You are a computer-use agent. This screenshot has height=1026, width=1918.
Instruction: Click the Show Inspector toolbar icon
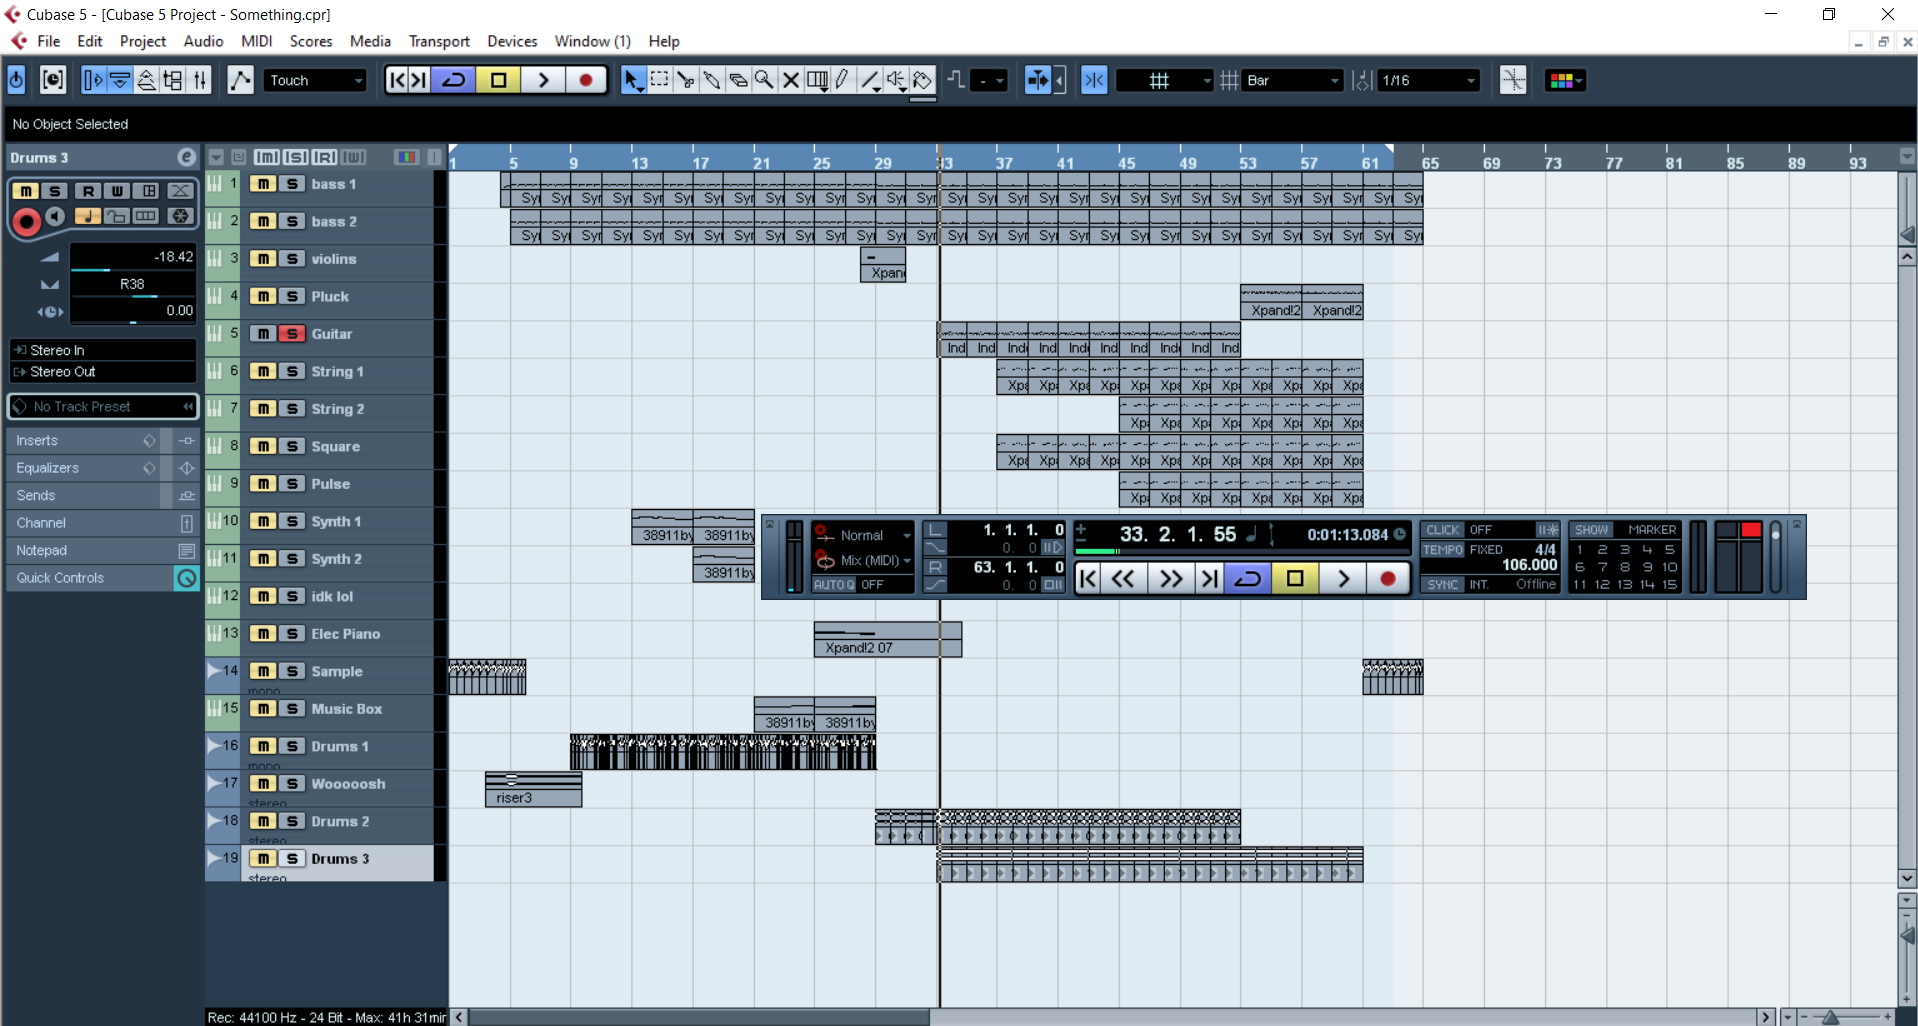(93, 80)
